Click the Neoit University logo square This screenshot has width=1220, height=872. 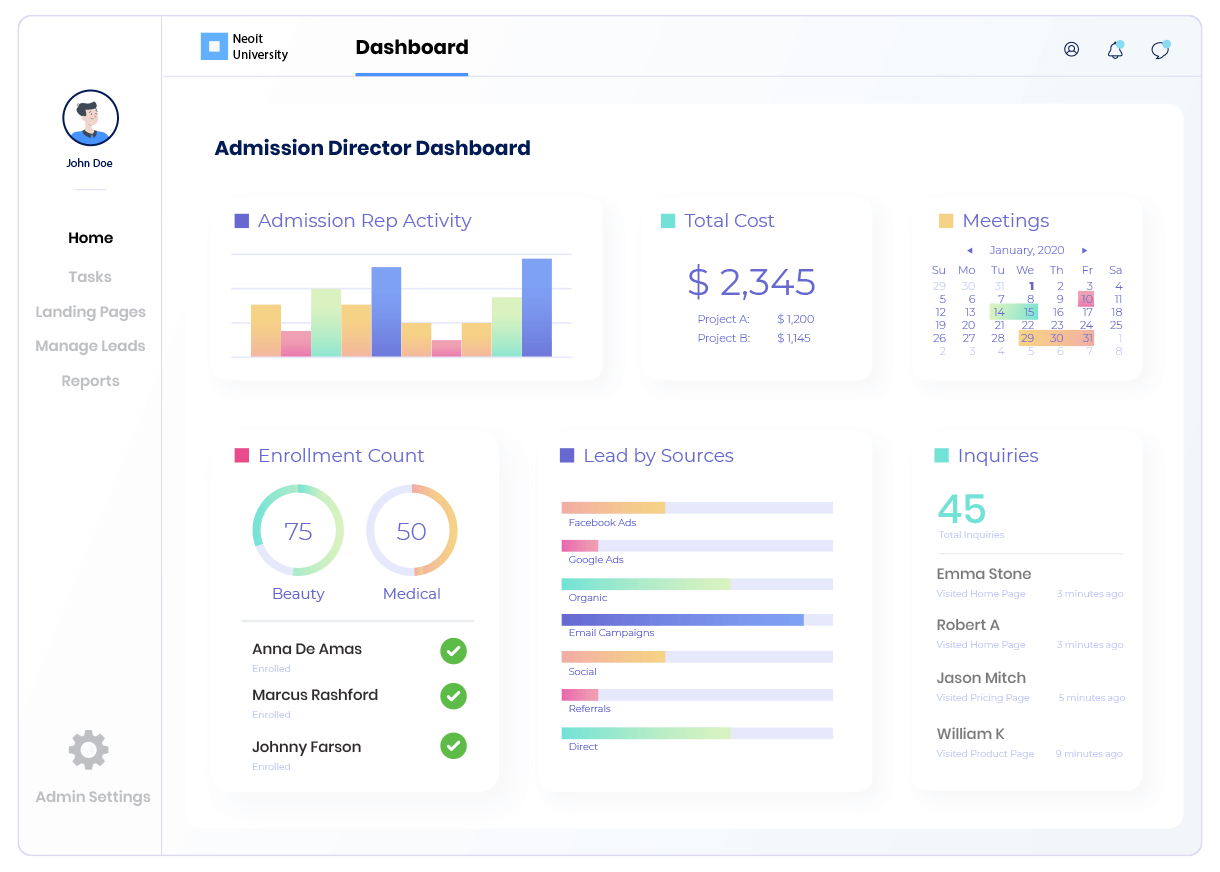pyautogui.click(x=214, y=46)
